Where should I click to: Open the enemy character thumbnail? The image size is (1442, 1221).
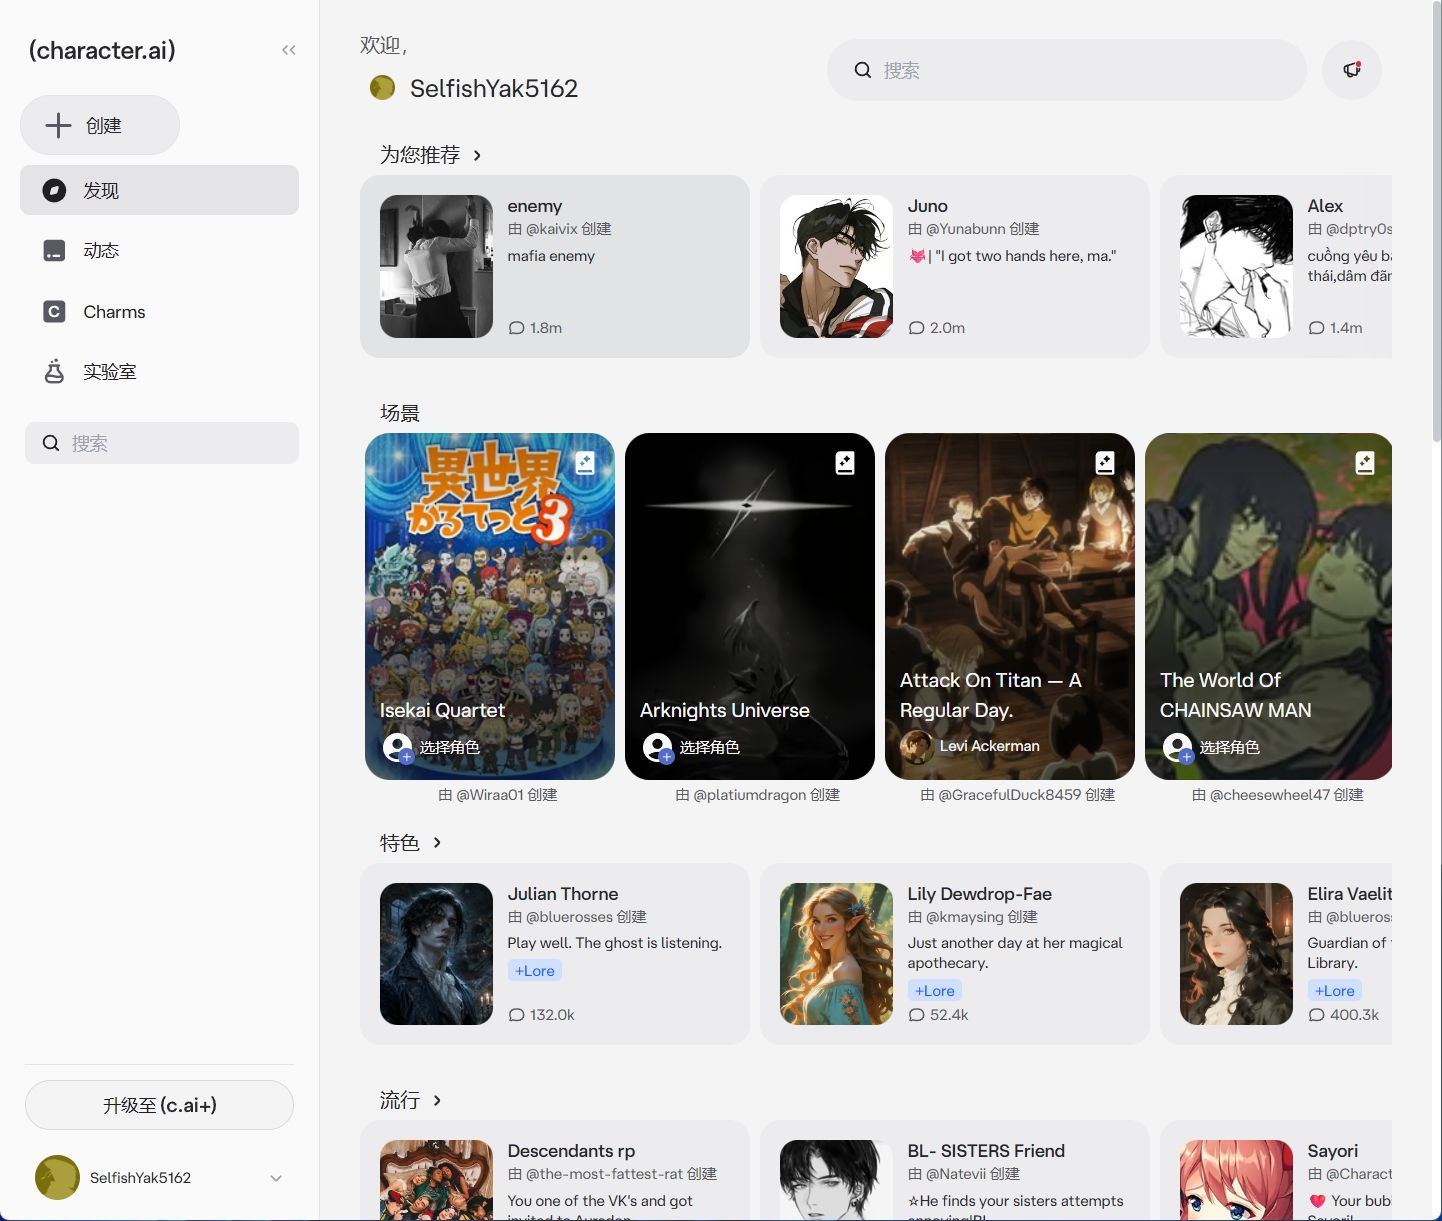coord(436,266)
